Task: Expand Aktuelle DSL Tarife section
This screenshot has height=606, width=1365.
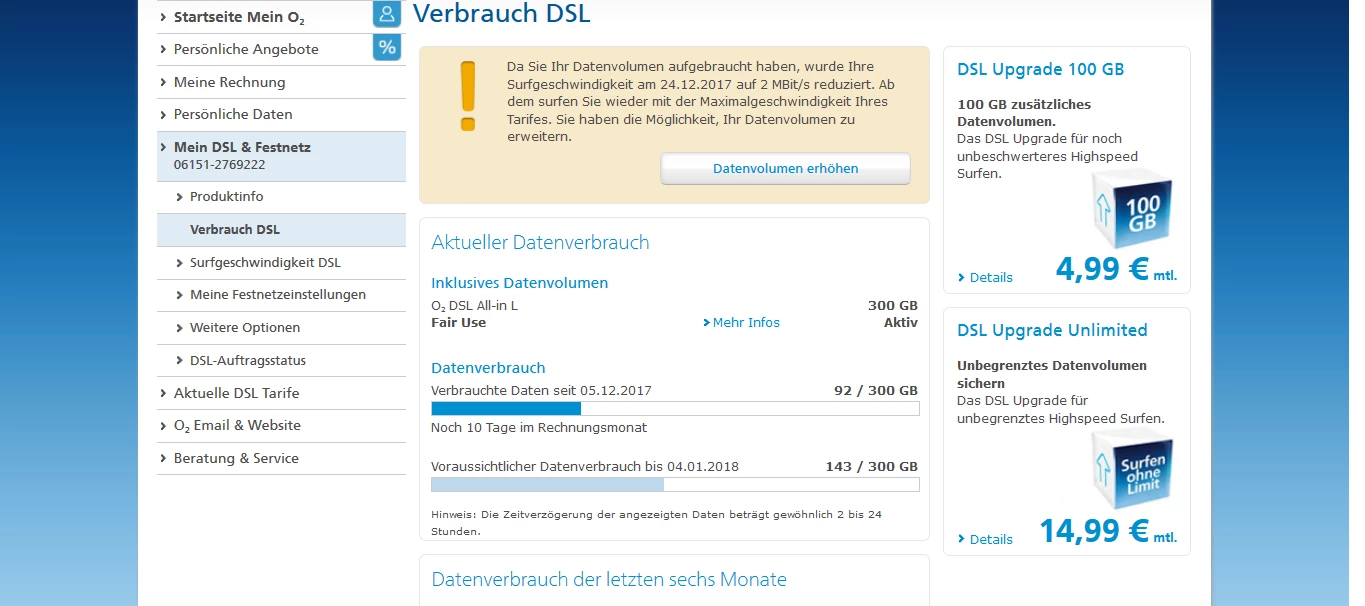Action: (281, 393)
